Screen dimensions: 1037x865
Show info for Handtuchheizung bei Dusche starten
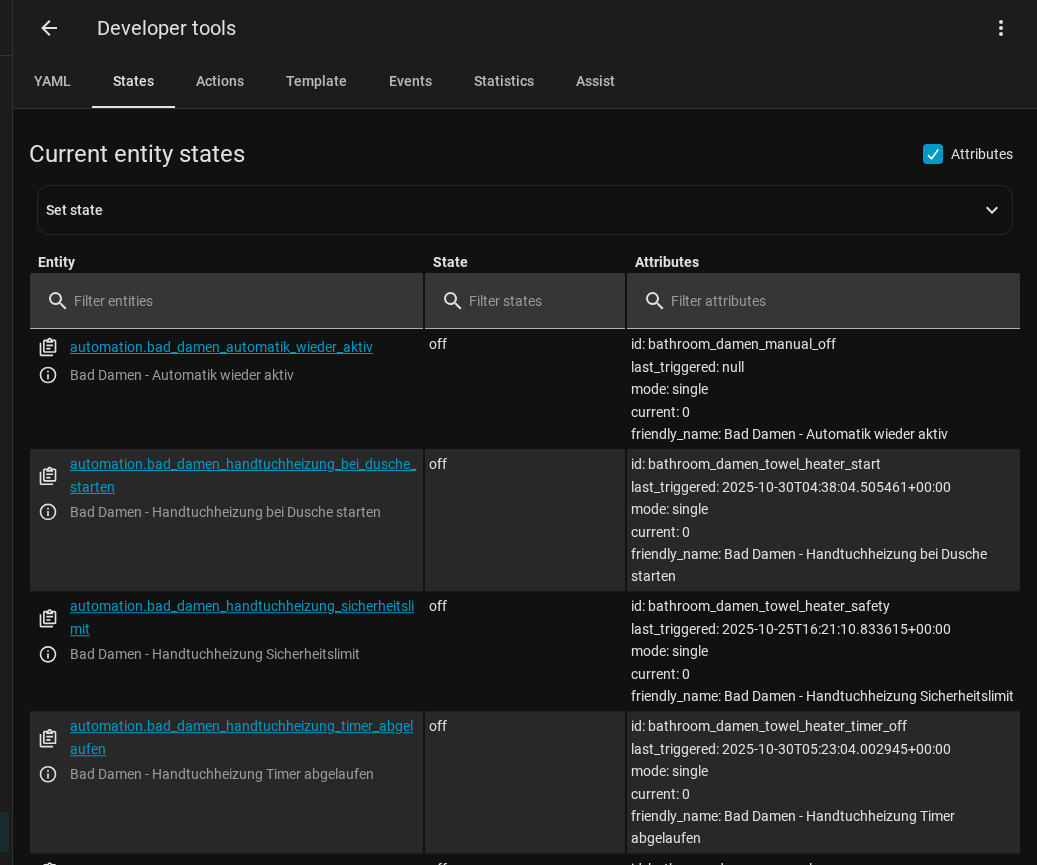(48, 512)
